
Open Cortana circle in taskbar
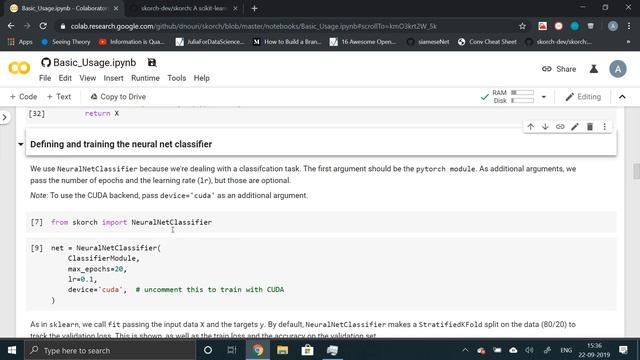tap(208, 350)
